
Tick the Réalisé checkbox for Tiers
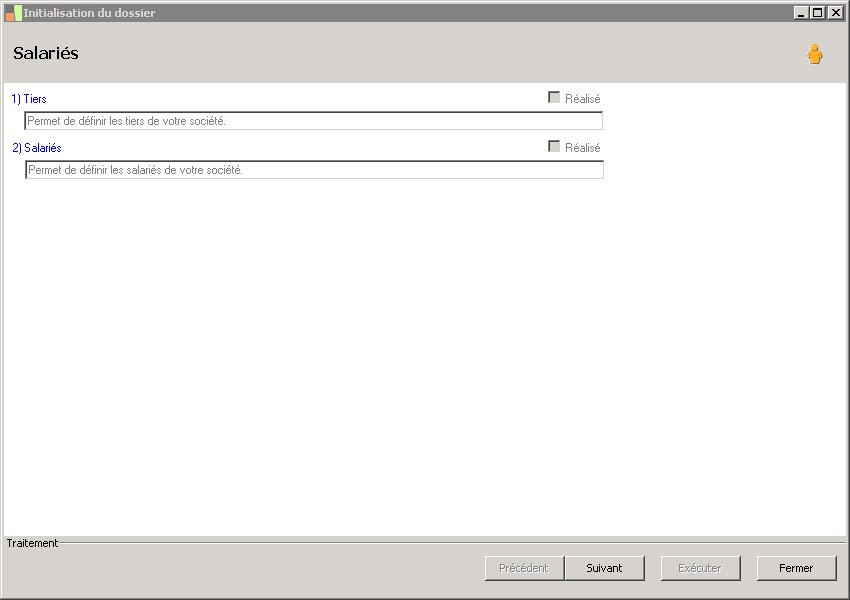[553, 98]
